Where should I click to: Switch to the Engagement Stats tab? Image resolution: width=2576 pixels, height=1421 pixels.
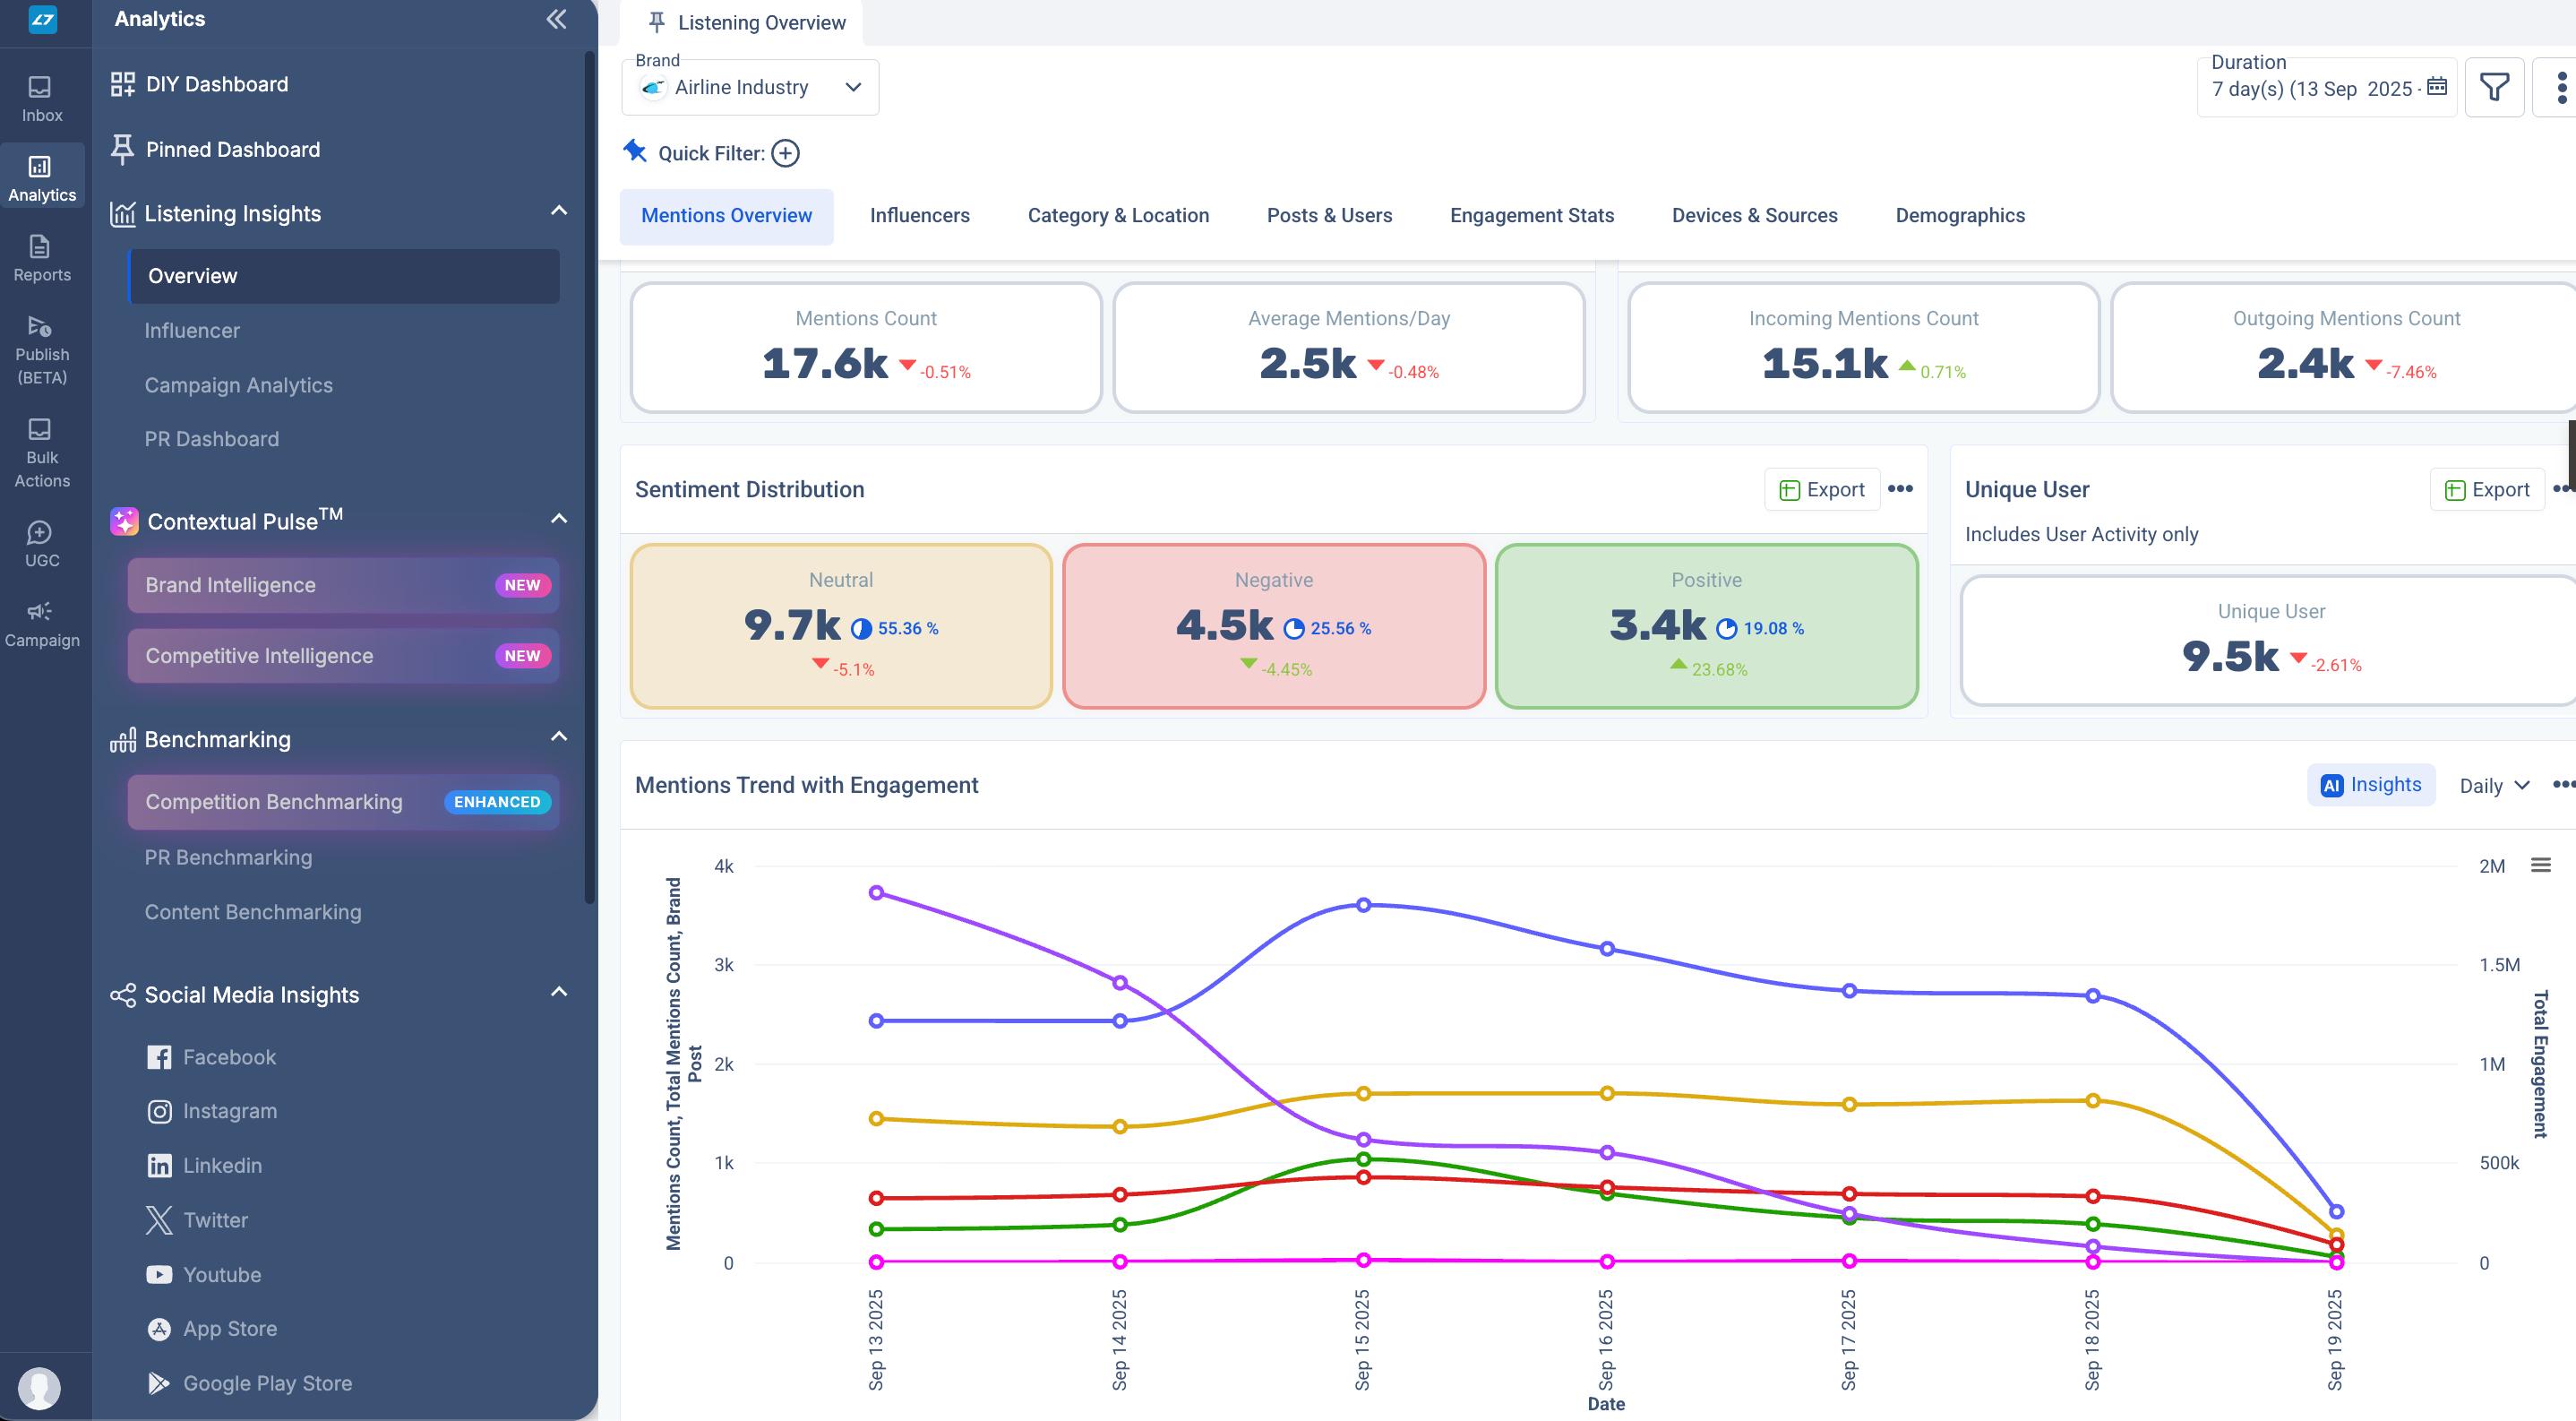(1531, 216)
